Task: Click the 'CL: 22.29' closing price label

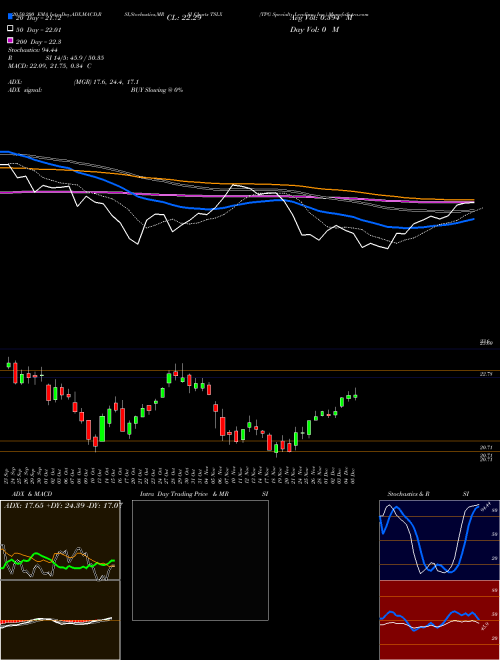Action: coord(184,18)
